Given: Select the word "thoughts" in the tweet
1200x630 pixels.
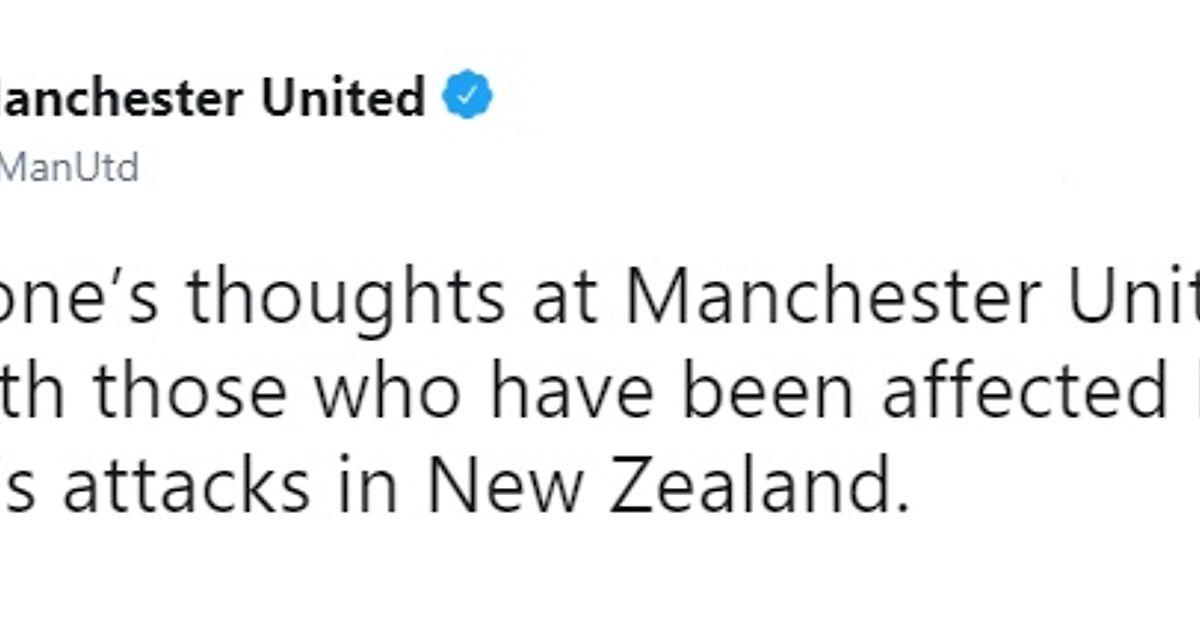Looking at the screenshot, I should [346, 297].
